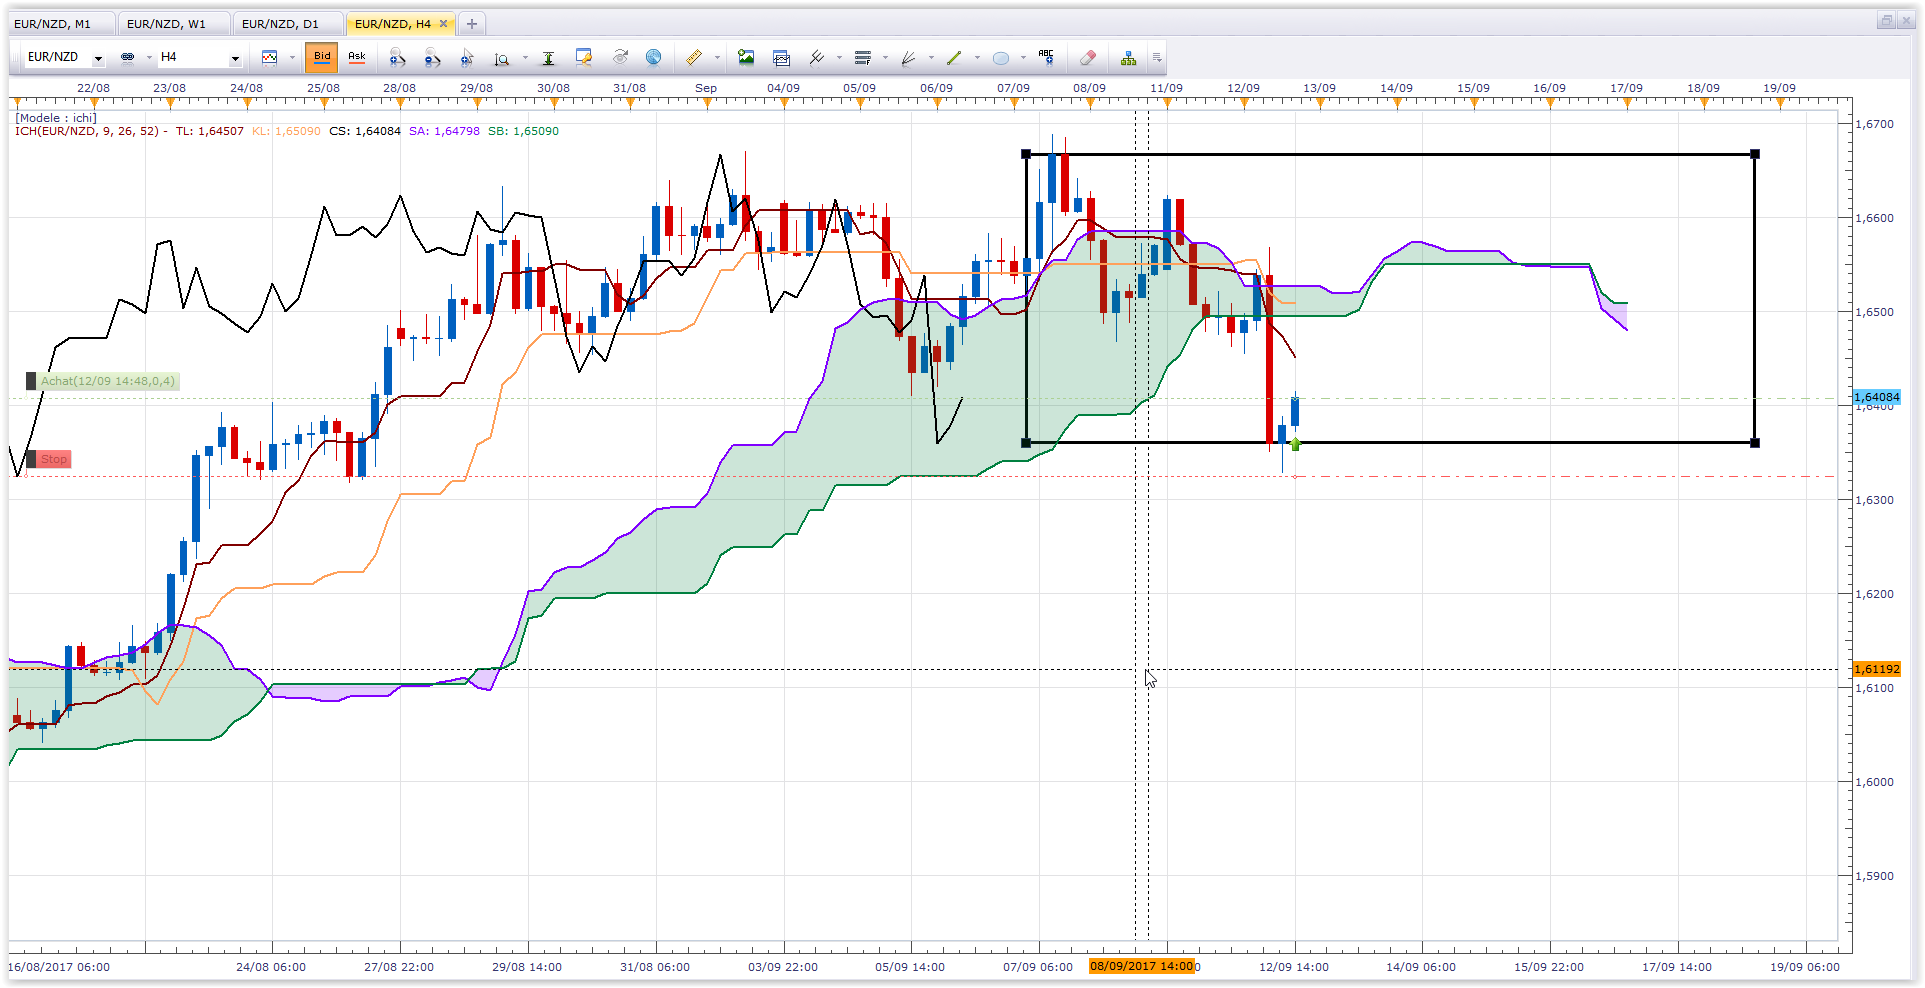
Task: Toggle the Ask price button
Action: 357,58
